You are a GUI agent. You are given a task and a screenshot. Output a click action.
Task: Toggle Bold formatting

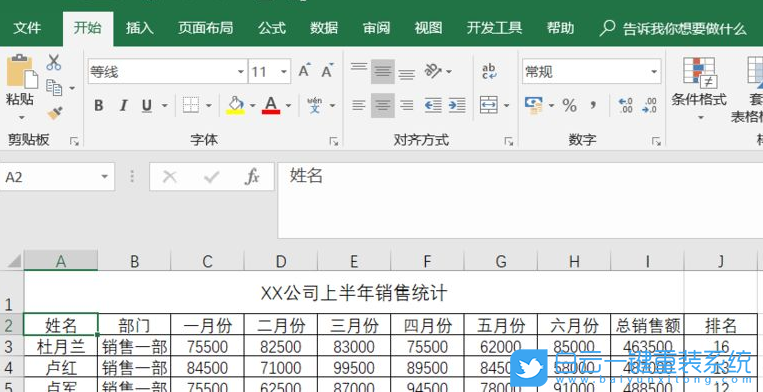(x=99, y=106)
